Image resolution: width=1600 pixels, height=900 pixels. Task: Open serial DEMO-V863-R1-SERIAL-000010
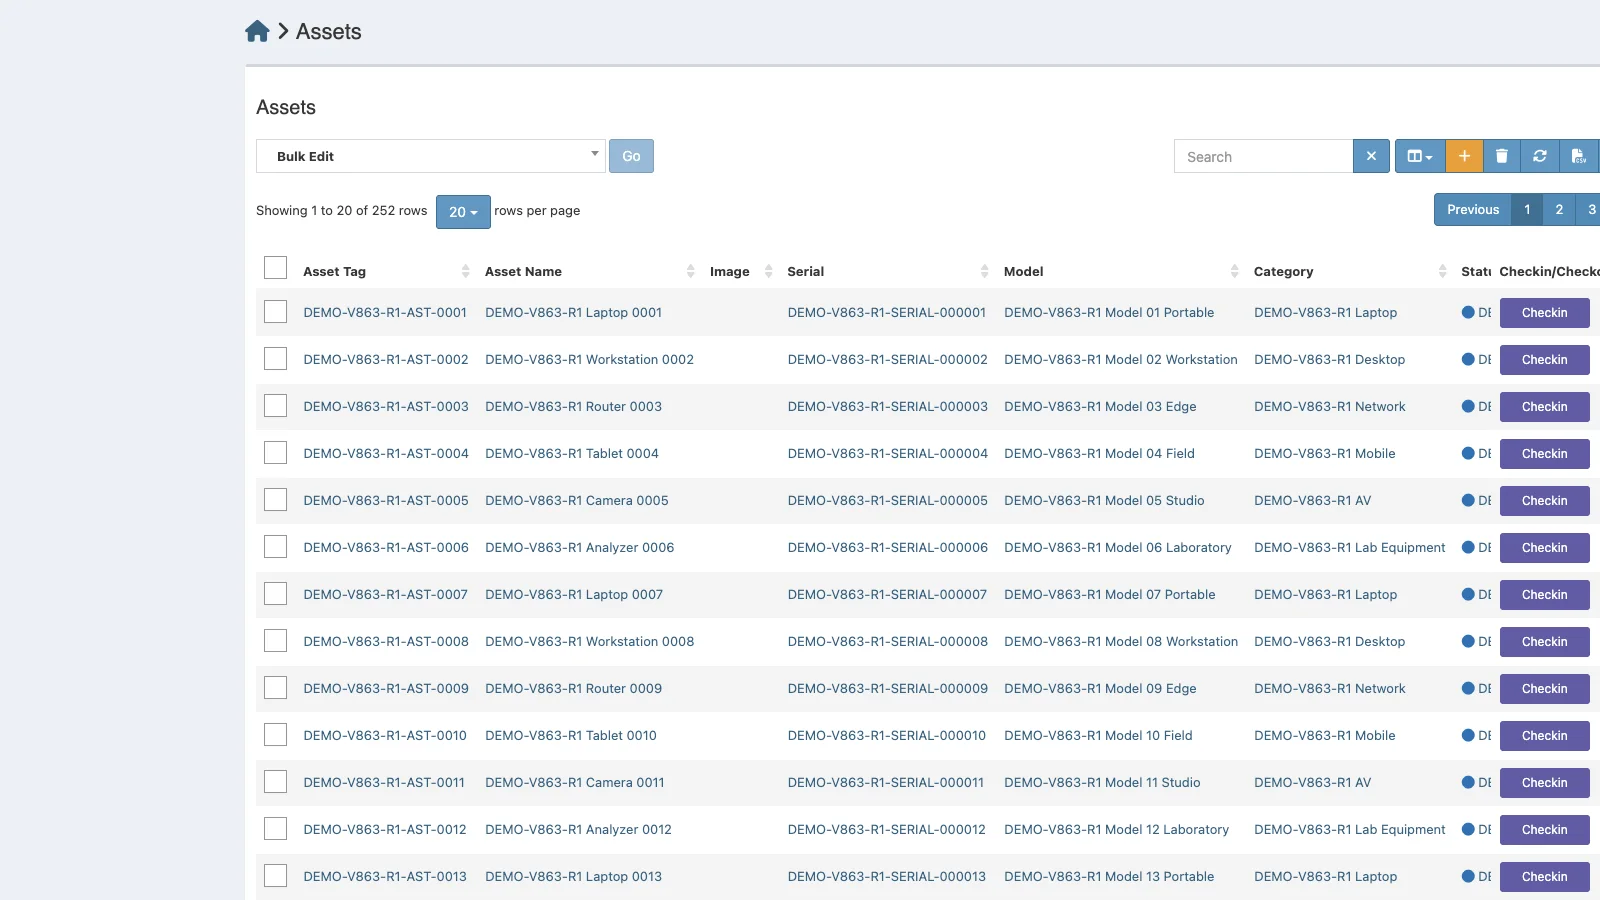(886, 735)
